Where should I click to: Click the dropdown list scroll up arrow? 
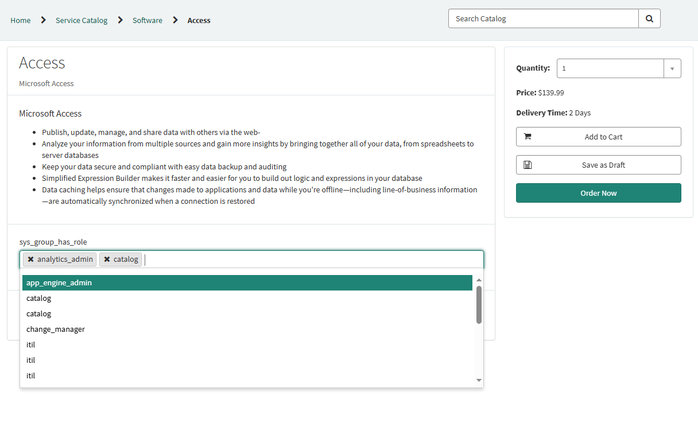click(479, 280)
